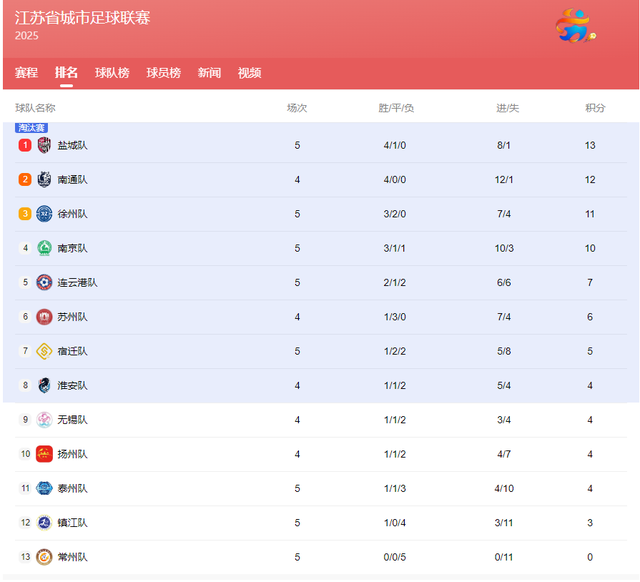Open the 赛程 schedule tab
Image resolution: width=640 pixels, height=582 pixels.
coord(27,73)
